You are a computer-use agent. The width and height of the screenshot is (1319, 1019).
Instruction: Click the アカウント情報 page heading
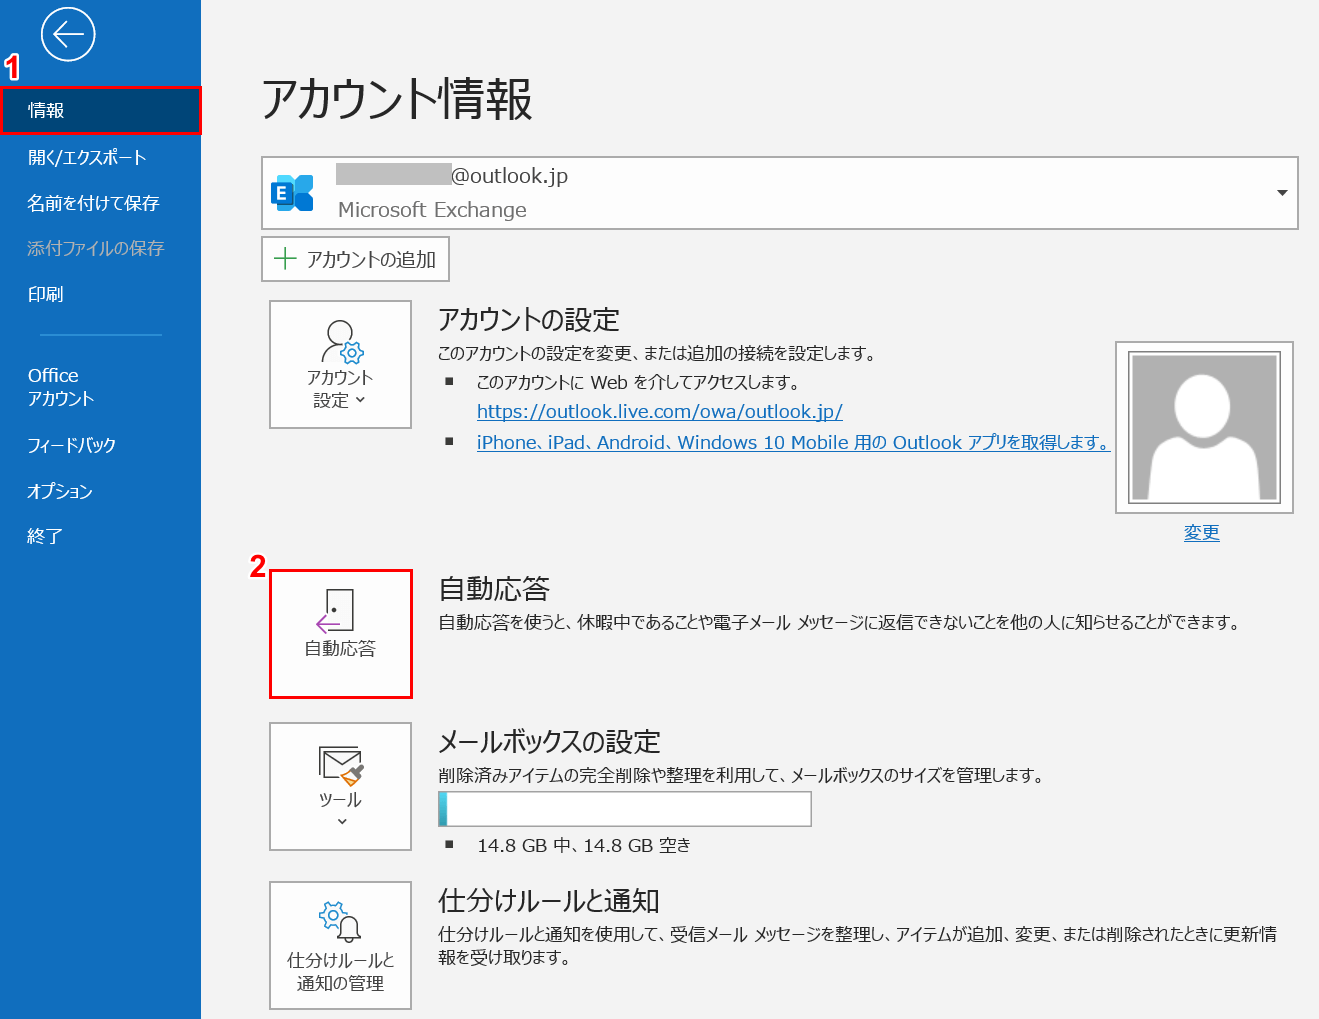[x=397, y=99]
